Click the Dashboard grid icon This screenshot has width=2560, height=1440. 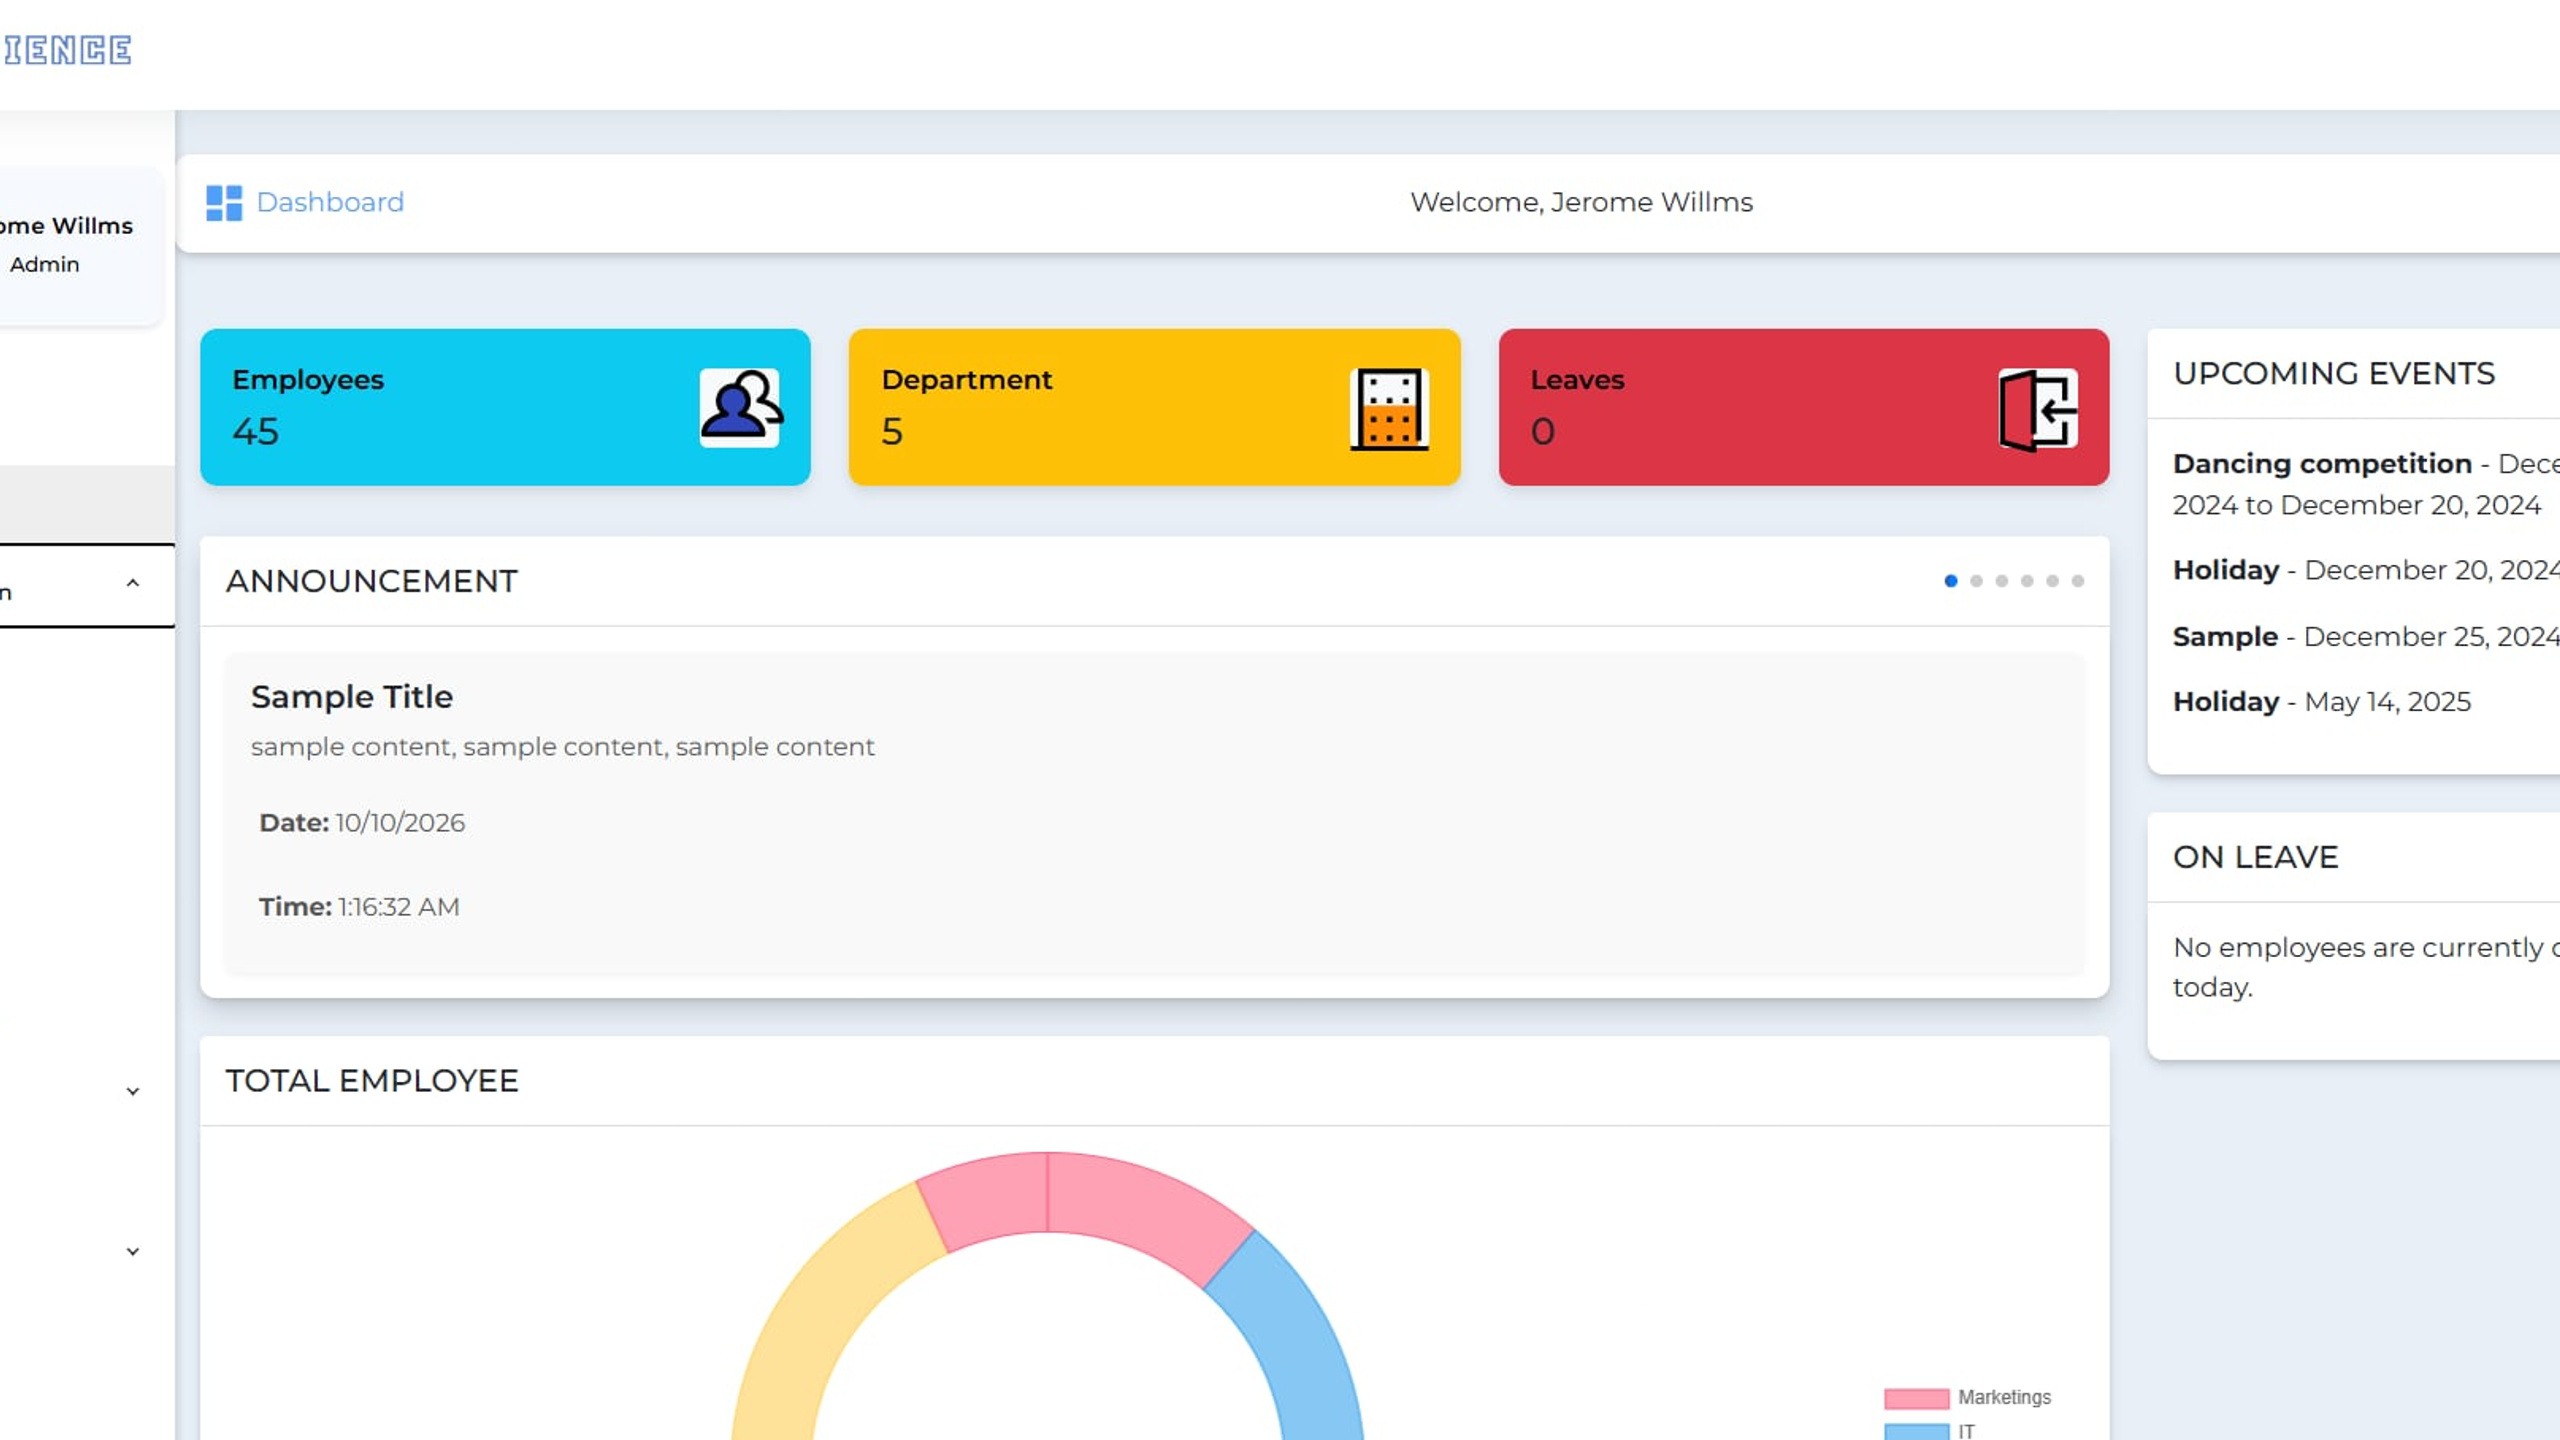point(224,203)
